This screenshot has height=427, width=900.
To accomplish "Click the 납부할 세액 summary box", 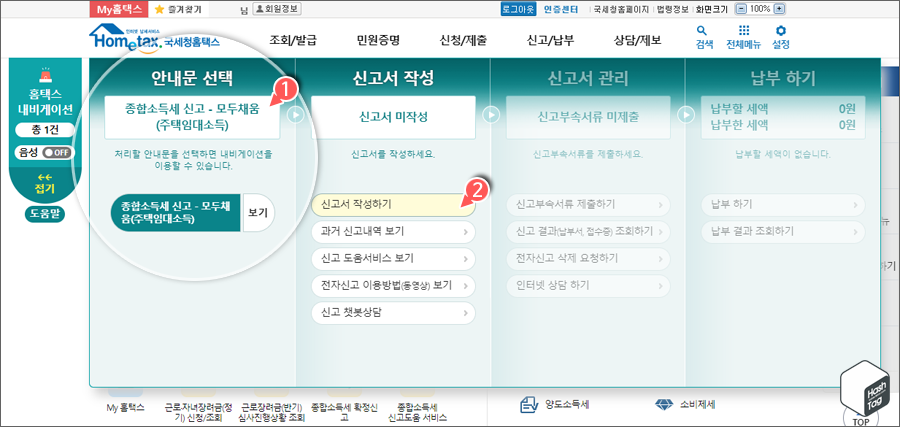I will click(x=783, y=117).
